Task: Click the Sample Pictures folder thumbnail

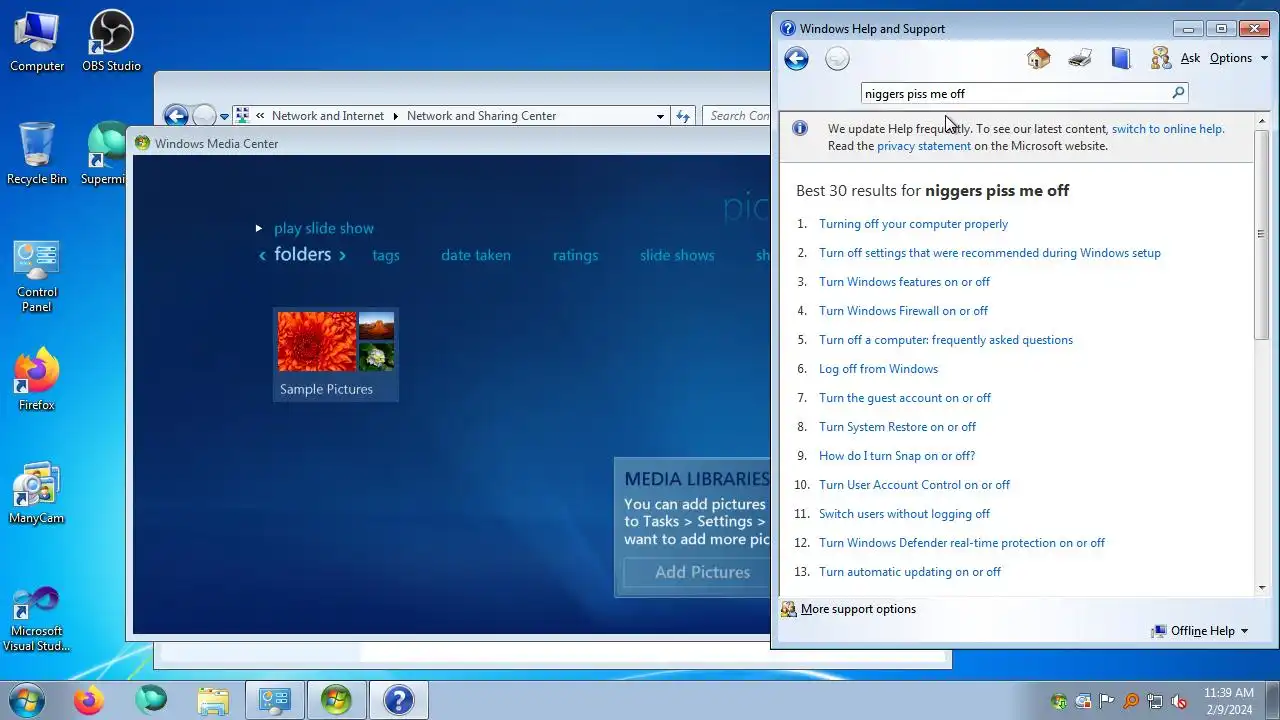Action: pos(336,354)
